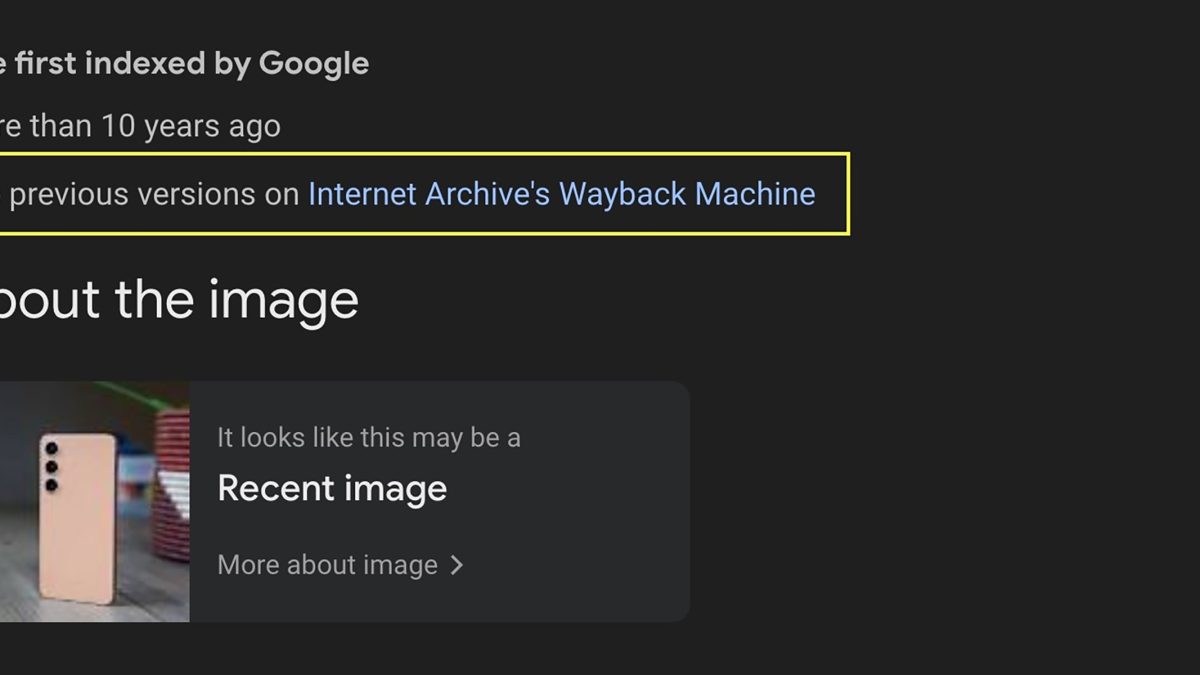The image size is (1200, 675).
Task: Click the 'about the image' section heading
Action: pyautogui.click(x=178, y=299)
